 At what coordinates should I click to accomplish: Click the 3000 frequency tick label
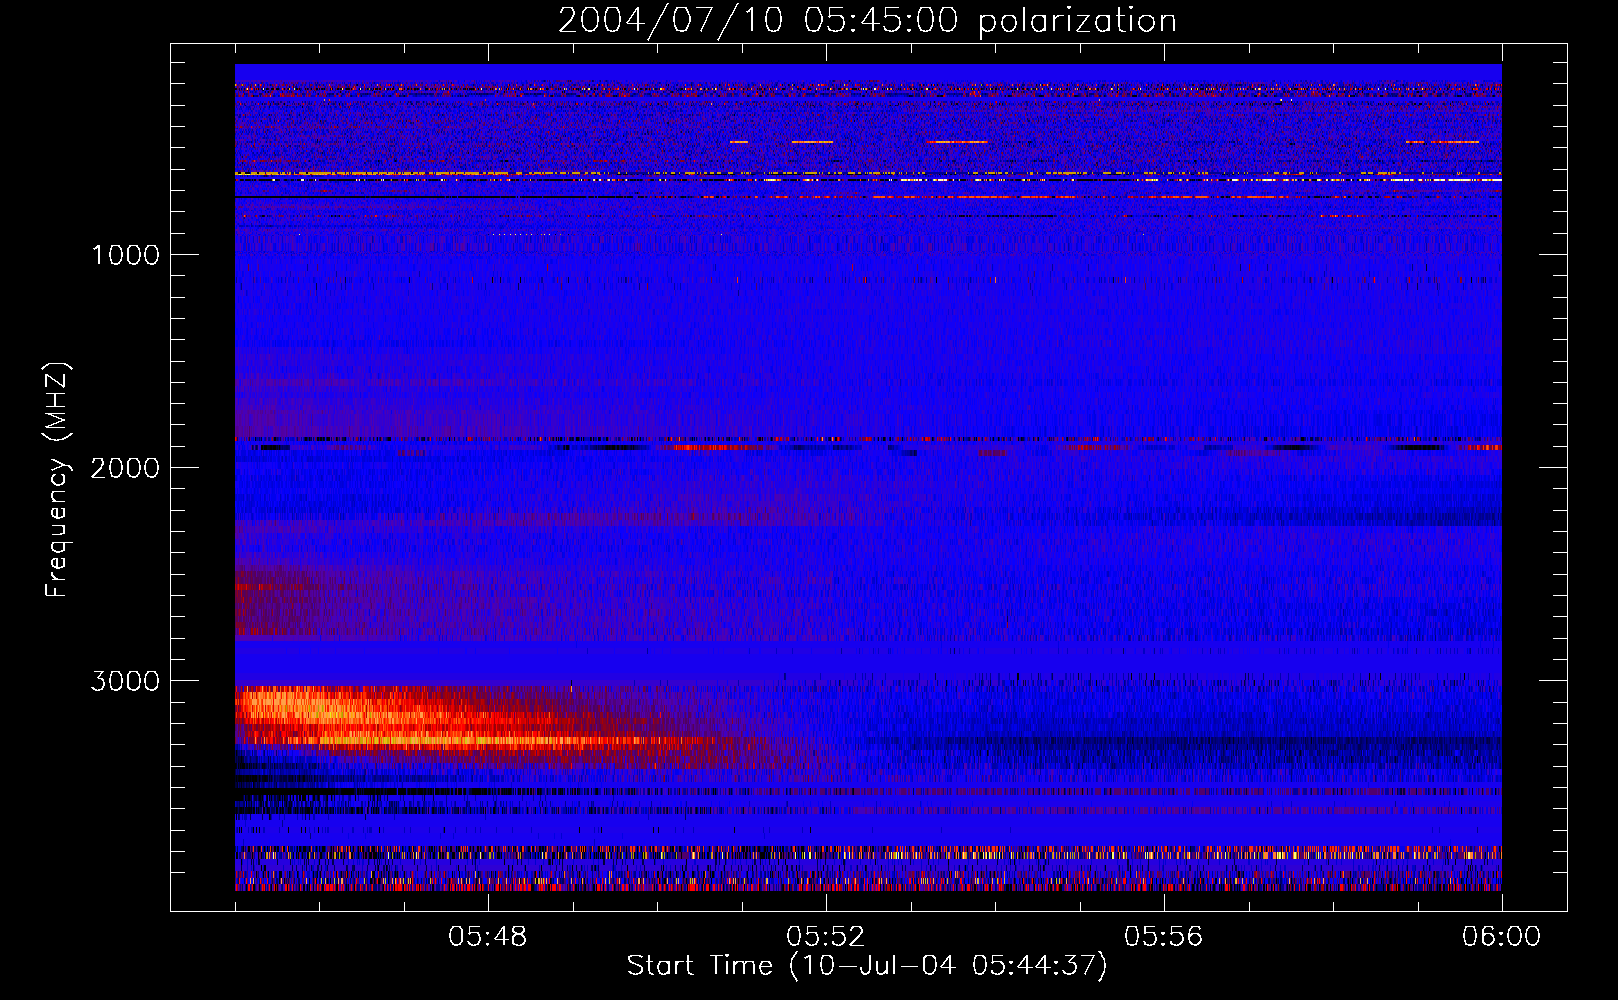[126, 681]
